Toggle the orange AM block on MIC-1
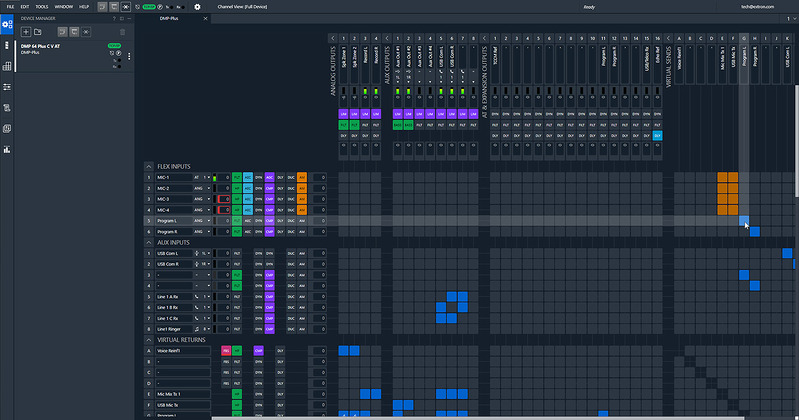This screenshot has width=799, height=420. click(302, 177)
